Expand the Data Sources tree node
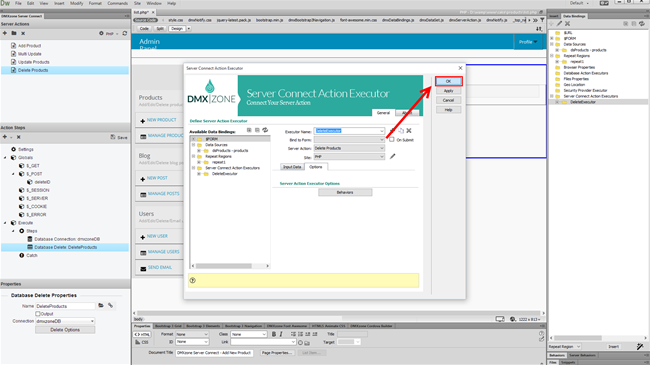This screenshot has width=650, height=365. pos(193,145)
